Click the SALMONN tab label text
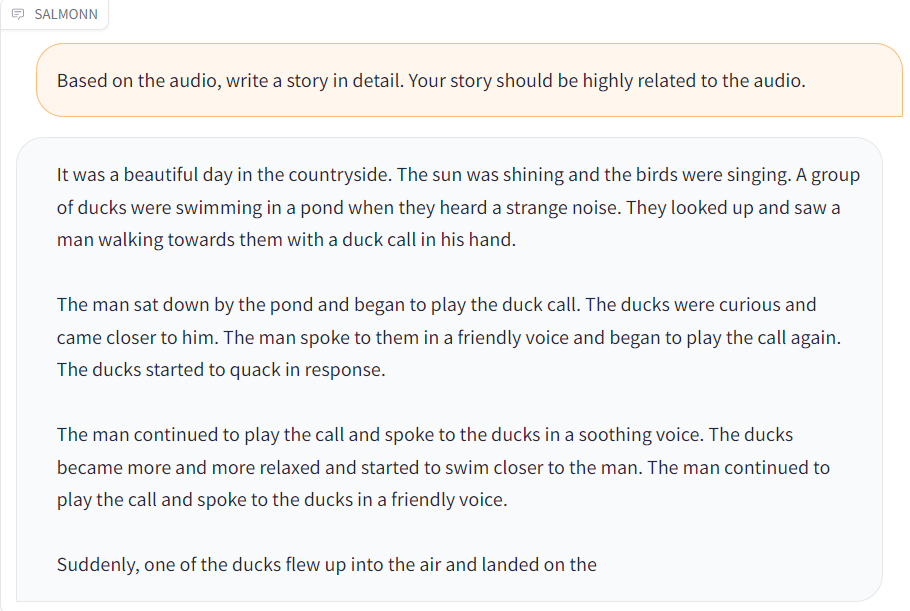Image resolution: width=910 pixels, height=611 pixels. 64,15
